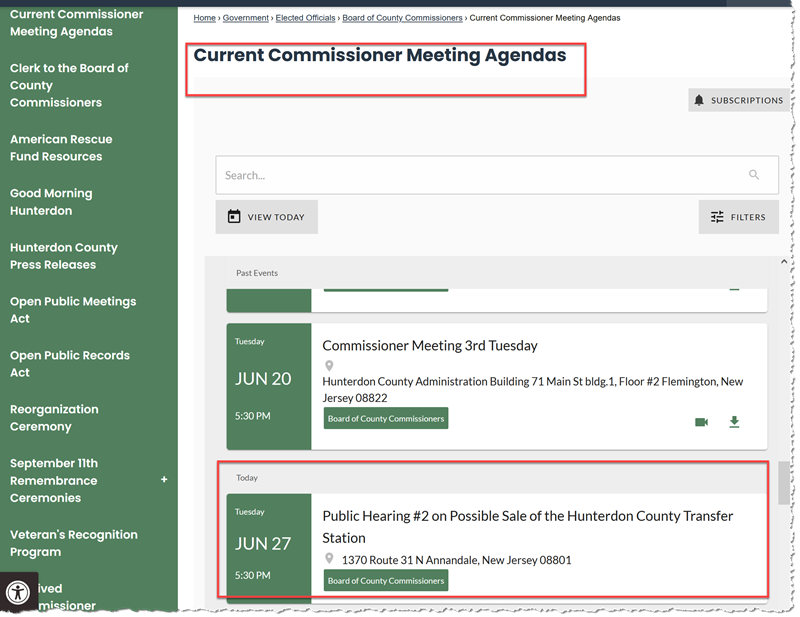This screenshot has width=800, height=617.
Task: Click Board of County Commissioners tag on Jun 20
Action: pos(386,418)
